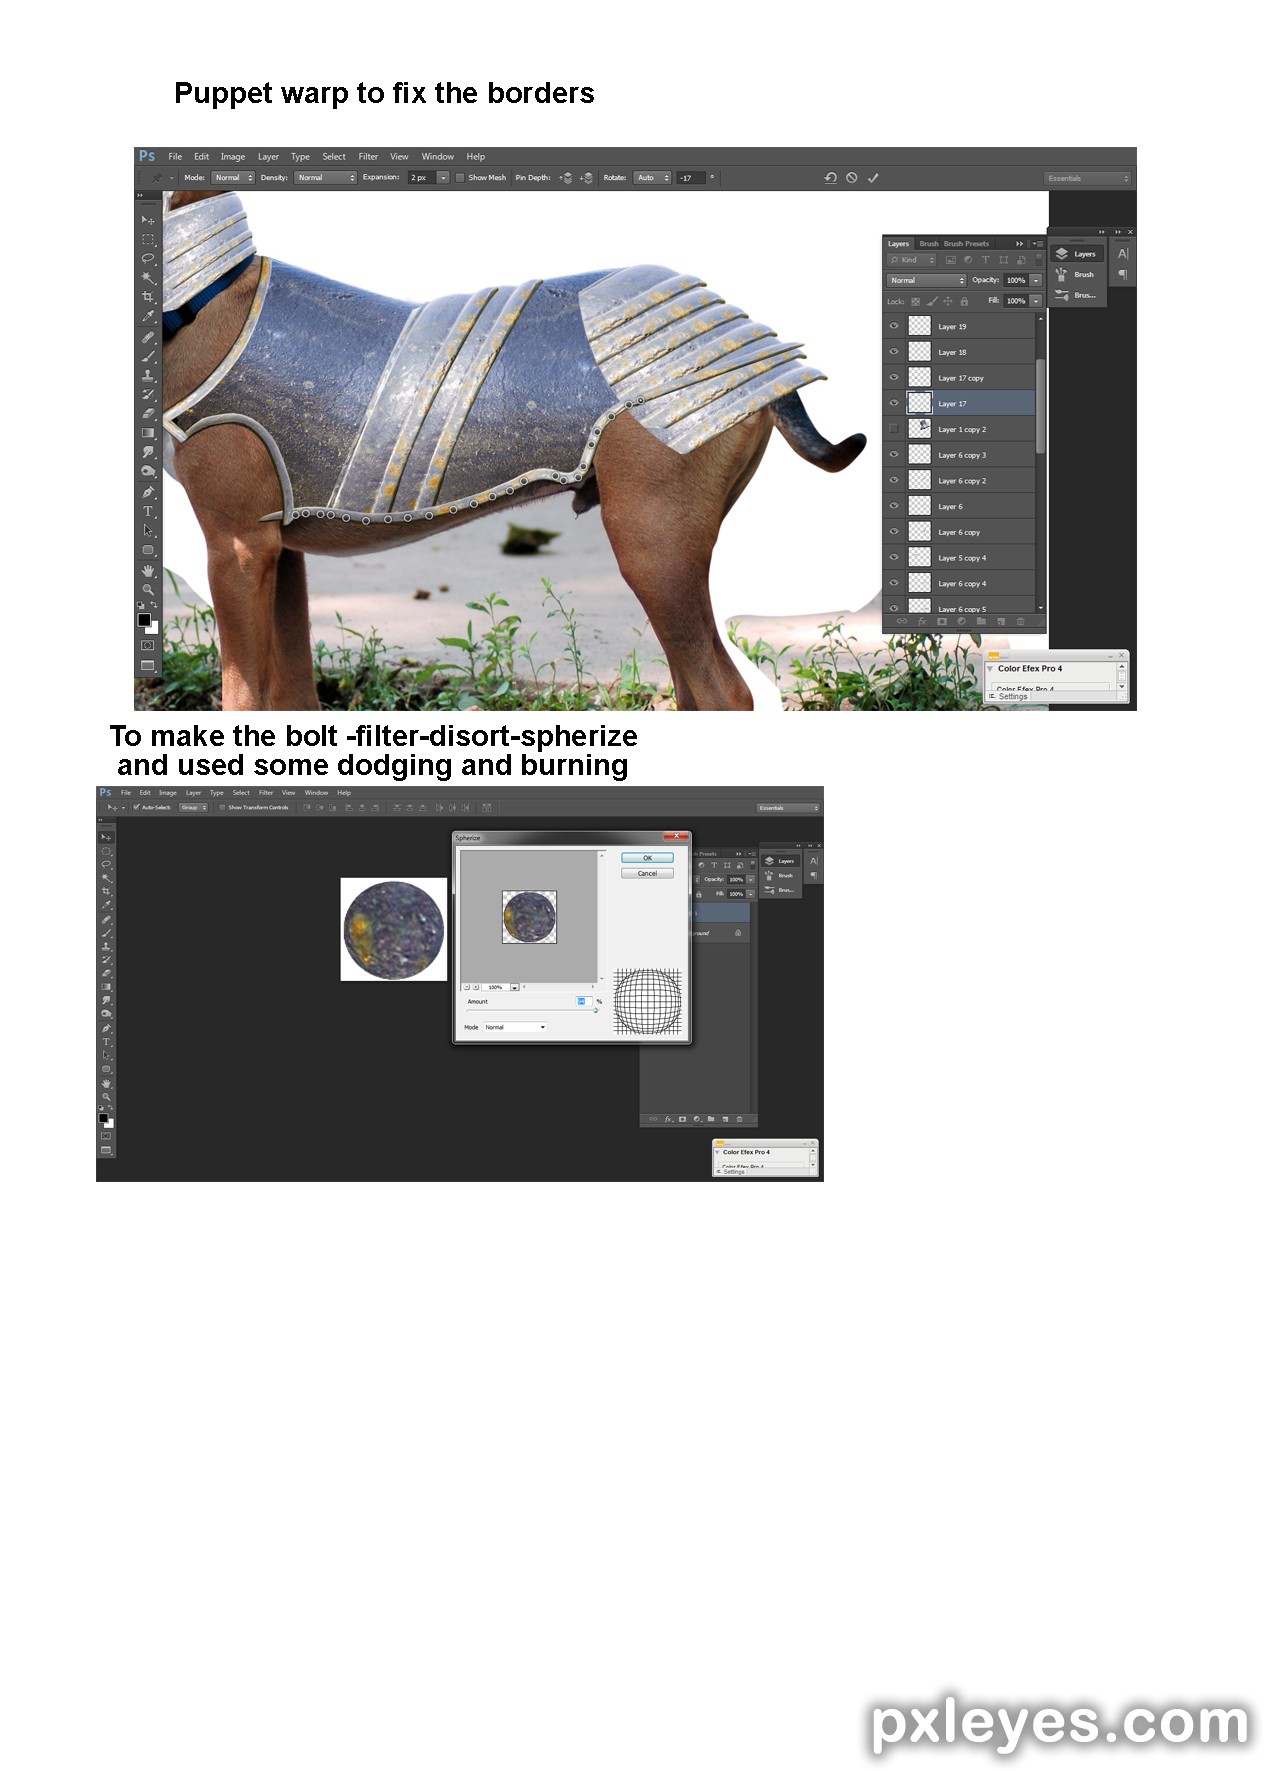Screen dimensions: 1264x1771
Task: Open the Density dropdown
Action: pyautogui.click(x=326, y=178)
